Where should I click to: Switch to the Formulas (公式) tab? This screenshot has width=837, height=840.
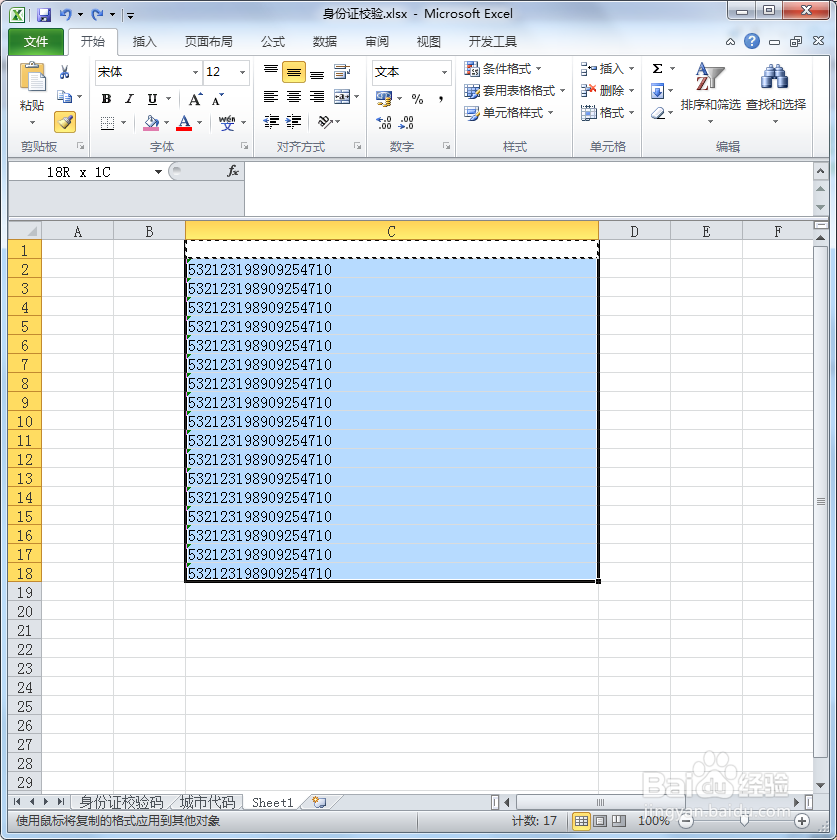[x=273, y=42]
